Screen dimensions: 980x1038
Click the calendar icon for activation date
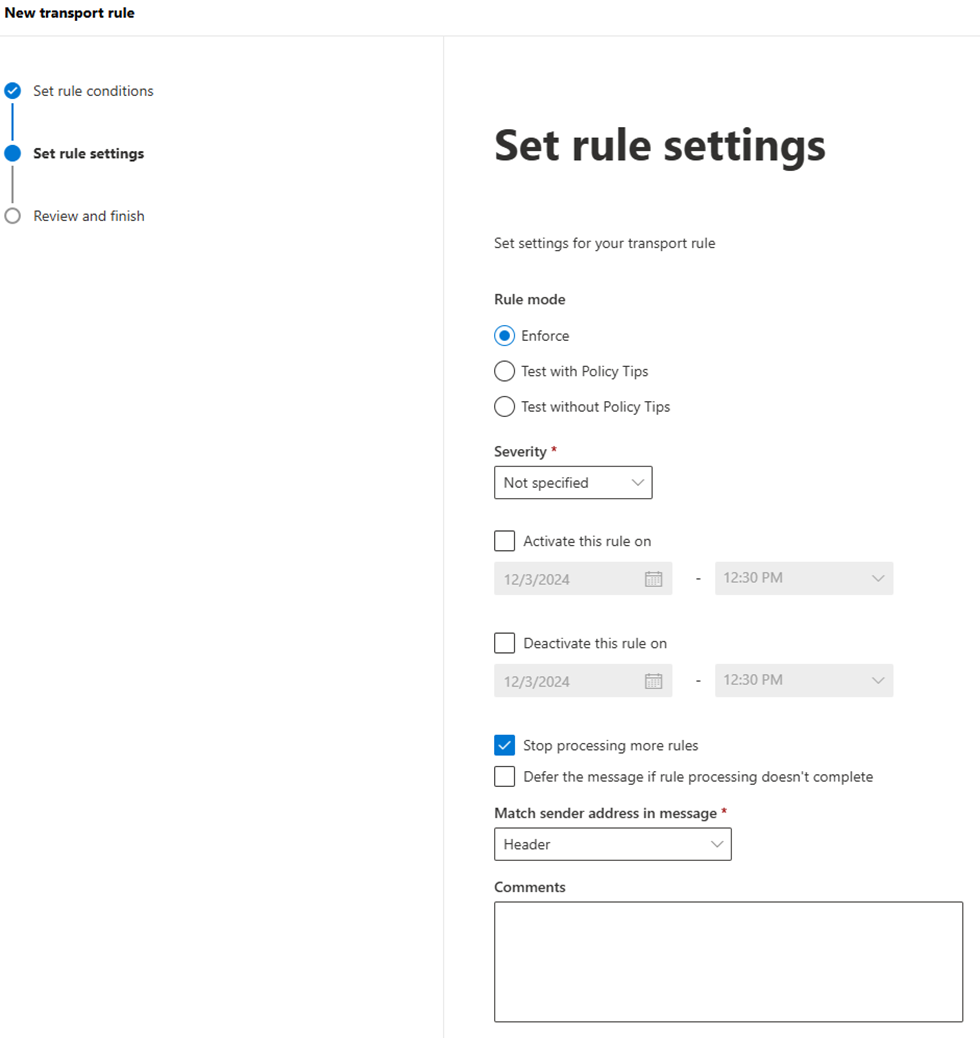point(653,579)
